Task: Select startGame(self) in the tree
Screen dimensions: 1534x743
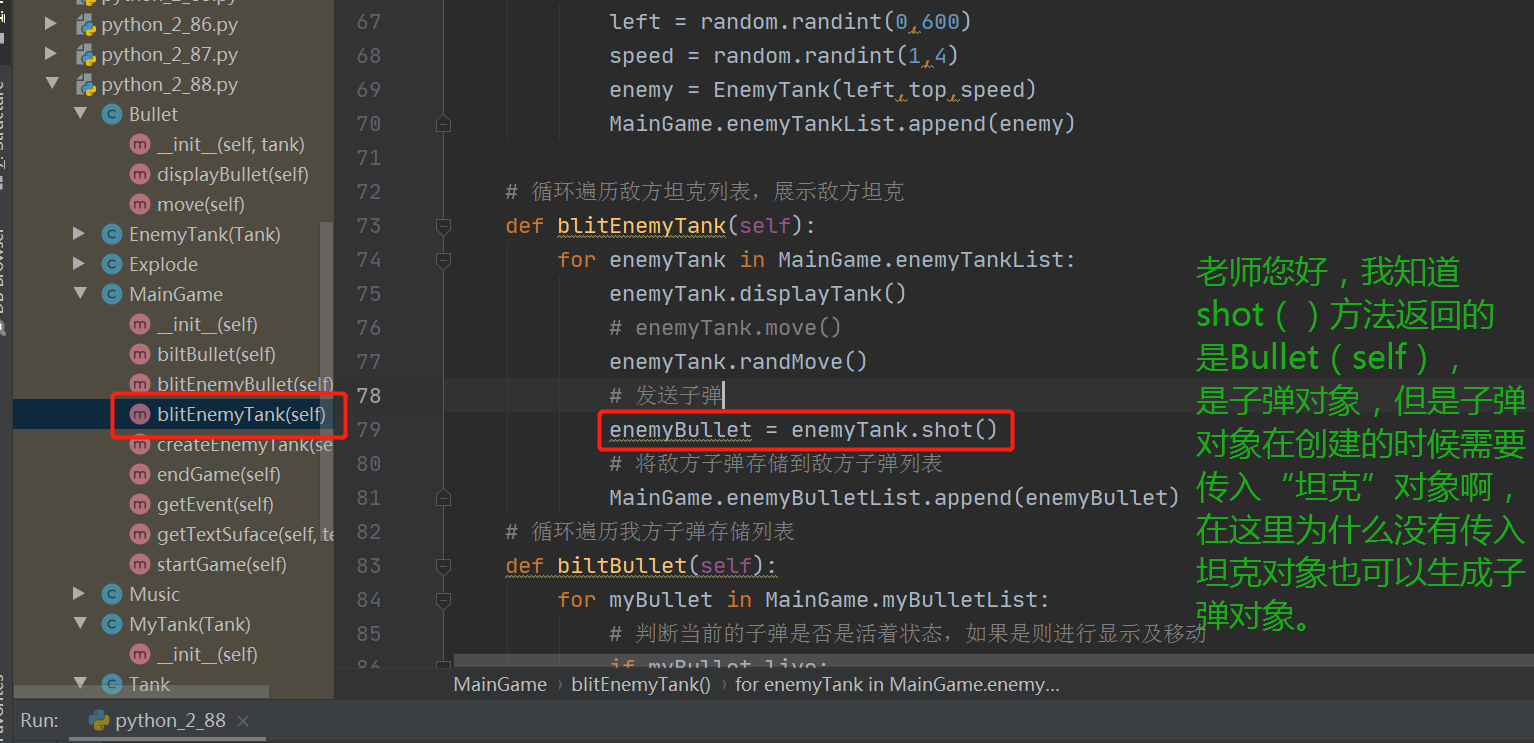Action: [x=222, y=565]
